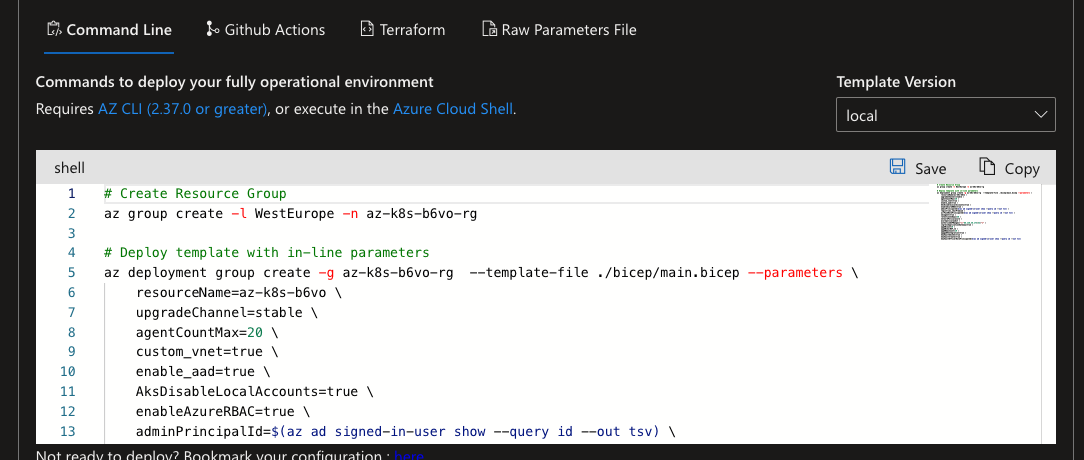The height and width of the screenshot is (460, 1084).
Task: Click the Raw Parameters File icon
Action: pos(489,30)
